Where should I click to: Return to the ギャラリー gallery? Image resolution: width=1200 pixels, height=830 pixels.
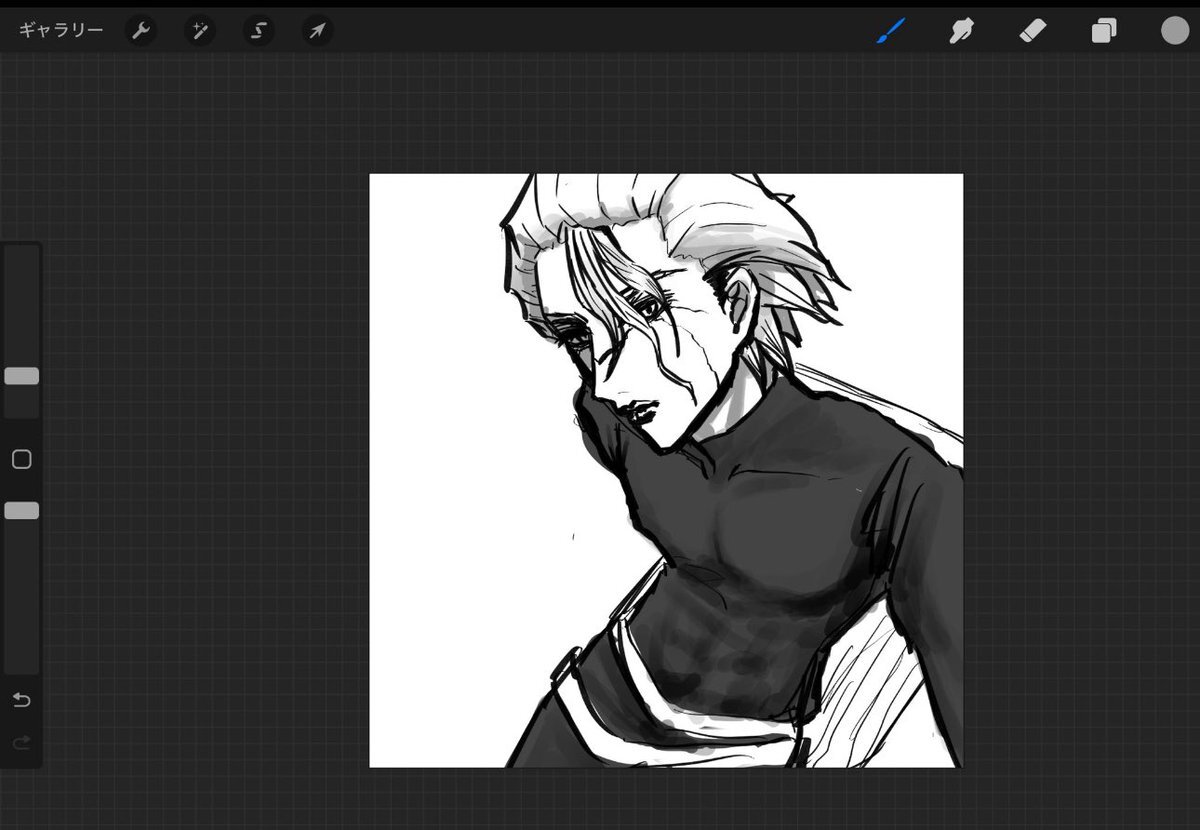point(60,30)
